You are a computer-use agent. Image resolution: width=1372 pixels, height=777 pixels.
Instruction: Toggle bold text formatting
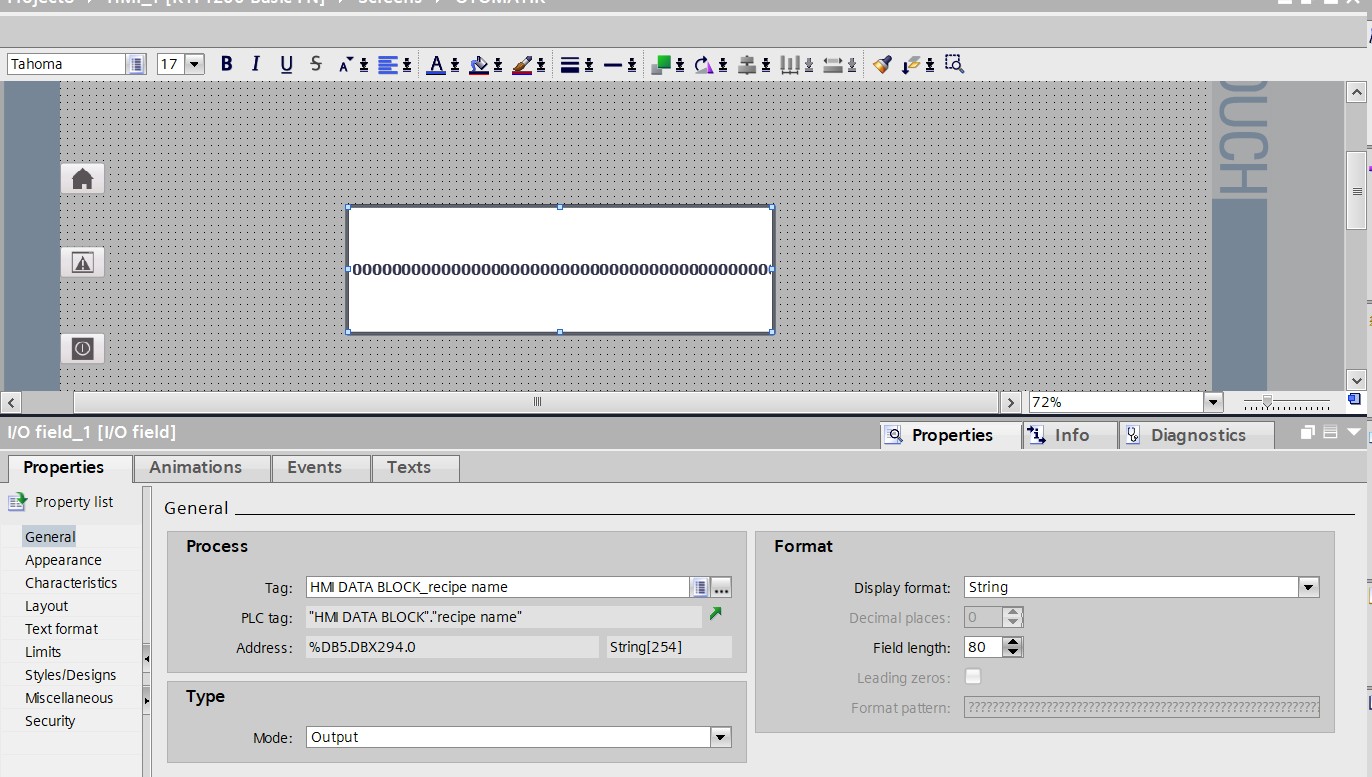(x=226, y=64)
